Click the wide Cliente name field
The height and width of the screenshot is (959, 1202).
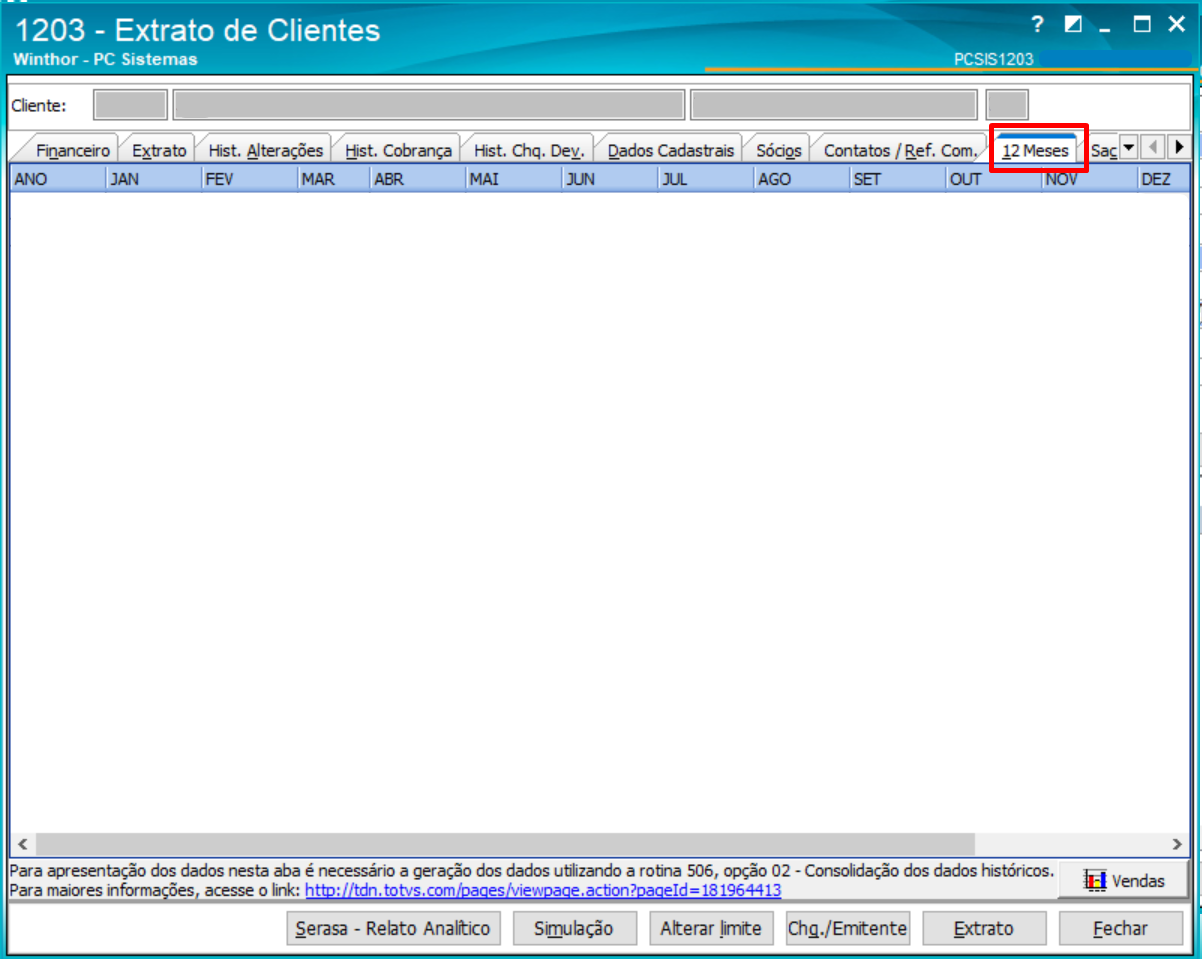point(429,105)
